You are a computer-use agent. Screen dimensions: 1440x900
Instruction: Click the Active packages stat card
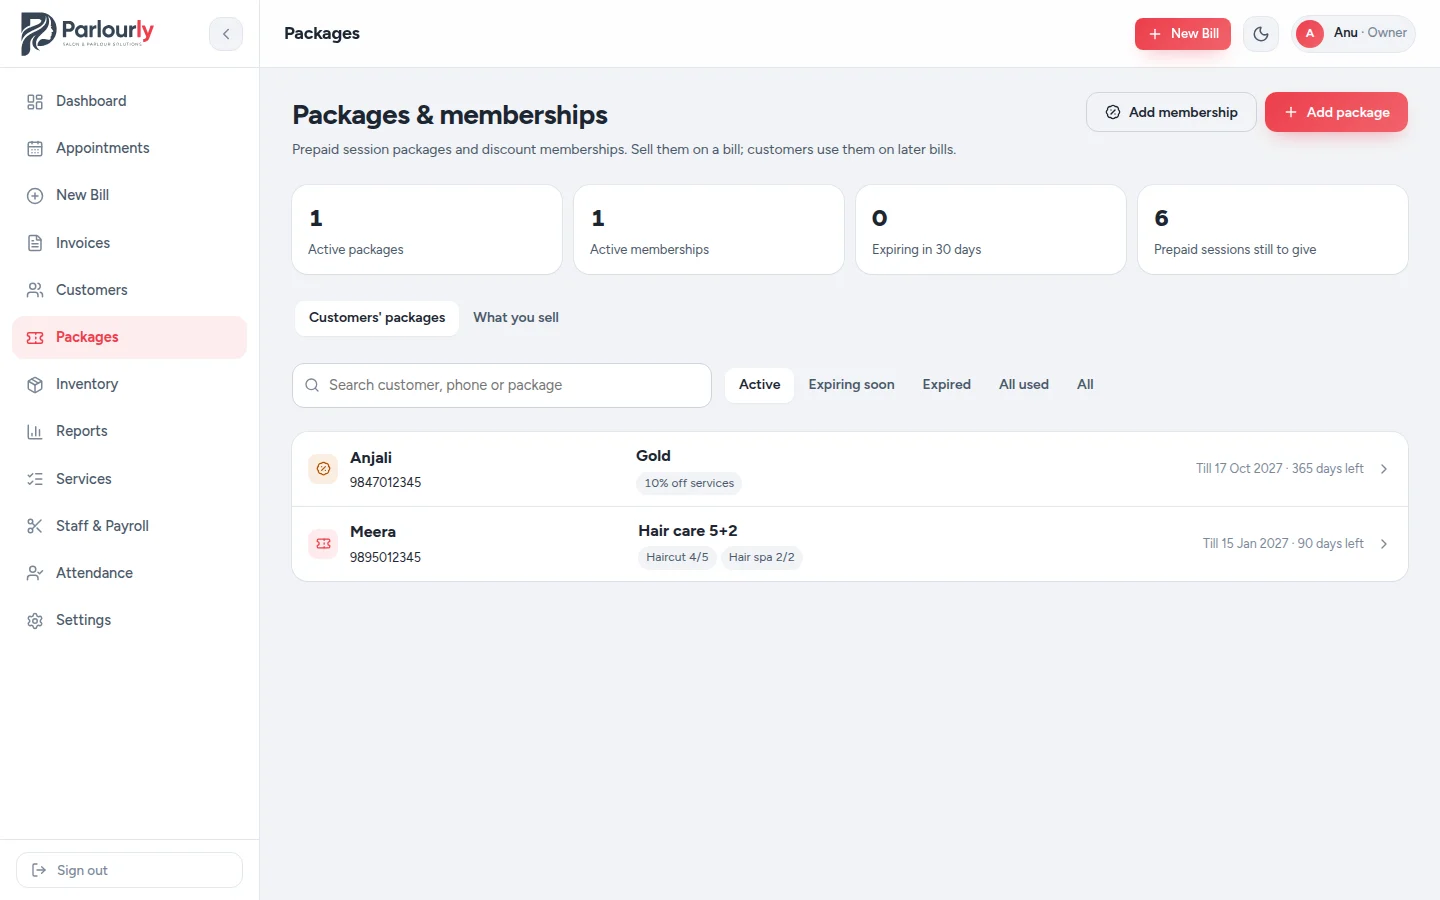[427, 229]
